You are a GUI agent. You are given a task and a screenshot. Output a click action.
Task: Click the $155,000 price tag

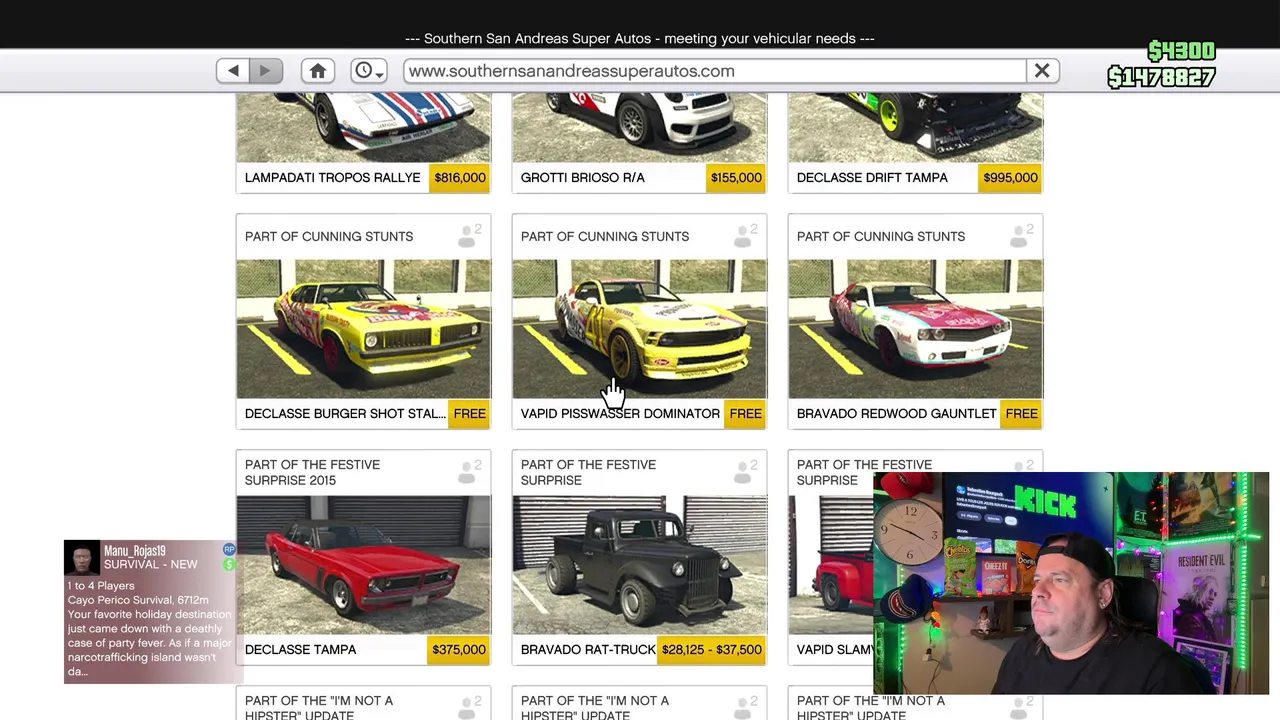point(736,178)
